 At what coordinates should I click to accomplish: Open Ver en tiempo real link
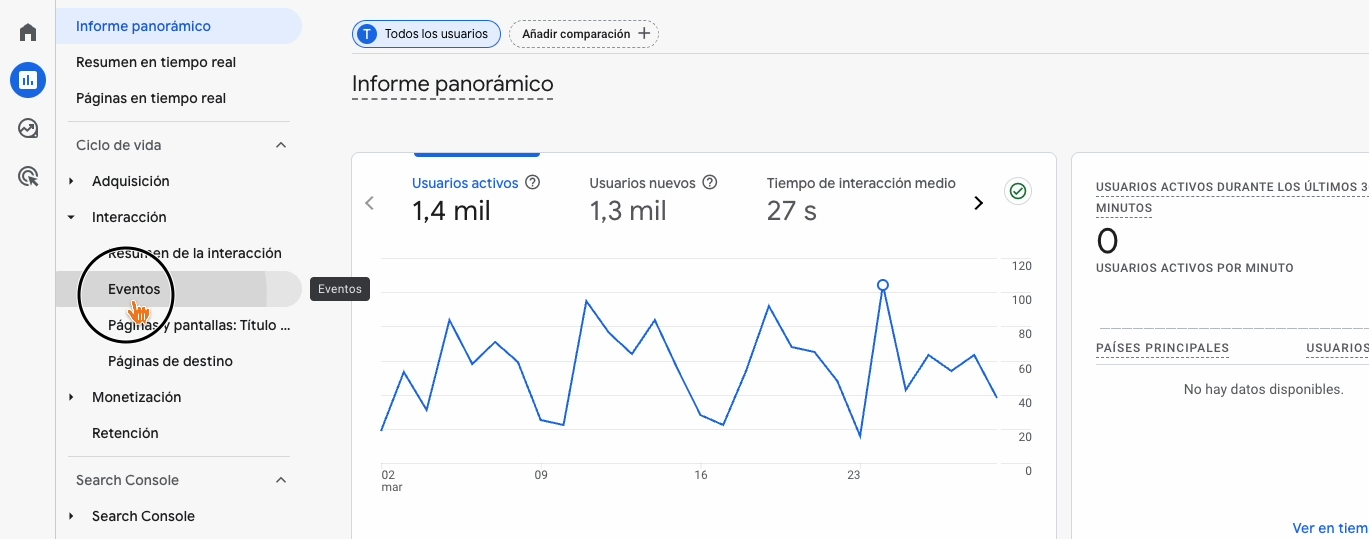[1330, 528]
